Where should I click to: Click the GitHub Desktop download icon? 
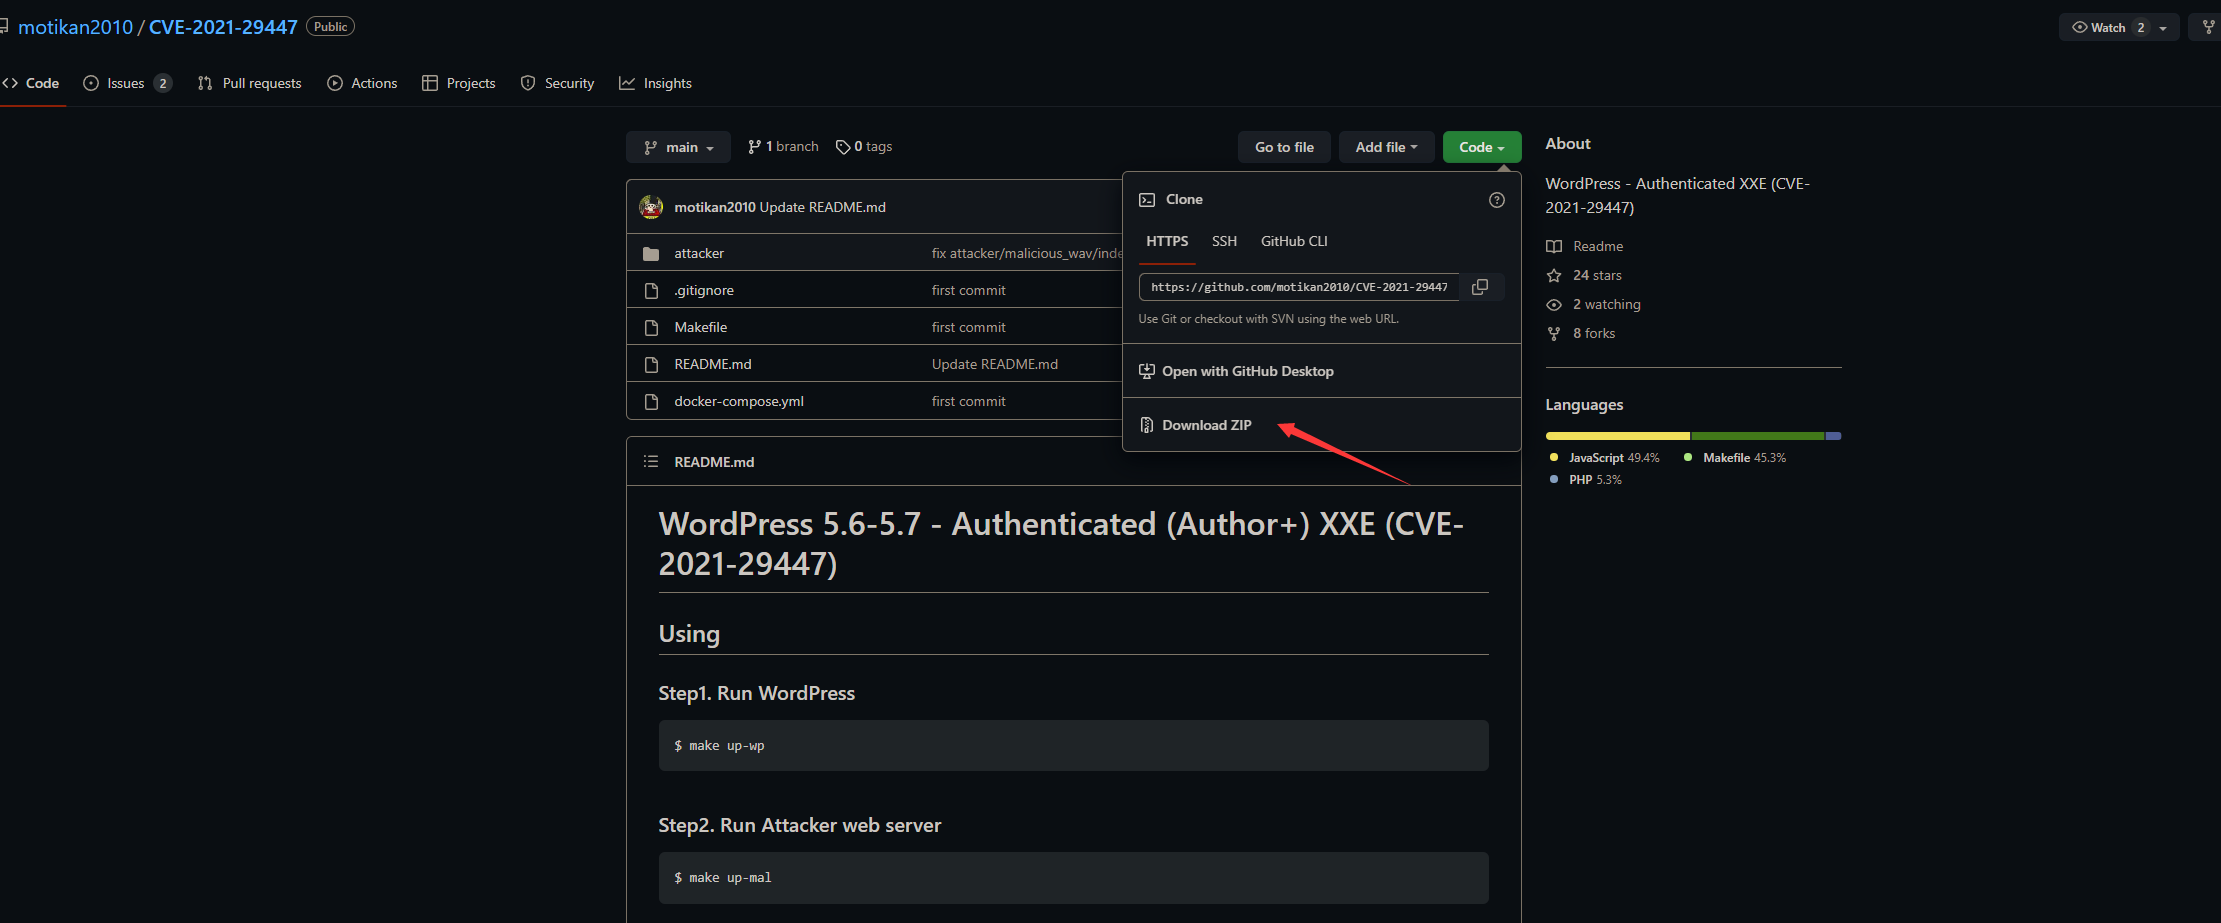(x=1147, y=371)
